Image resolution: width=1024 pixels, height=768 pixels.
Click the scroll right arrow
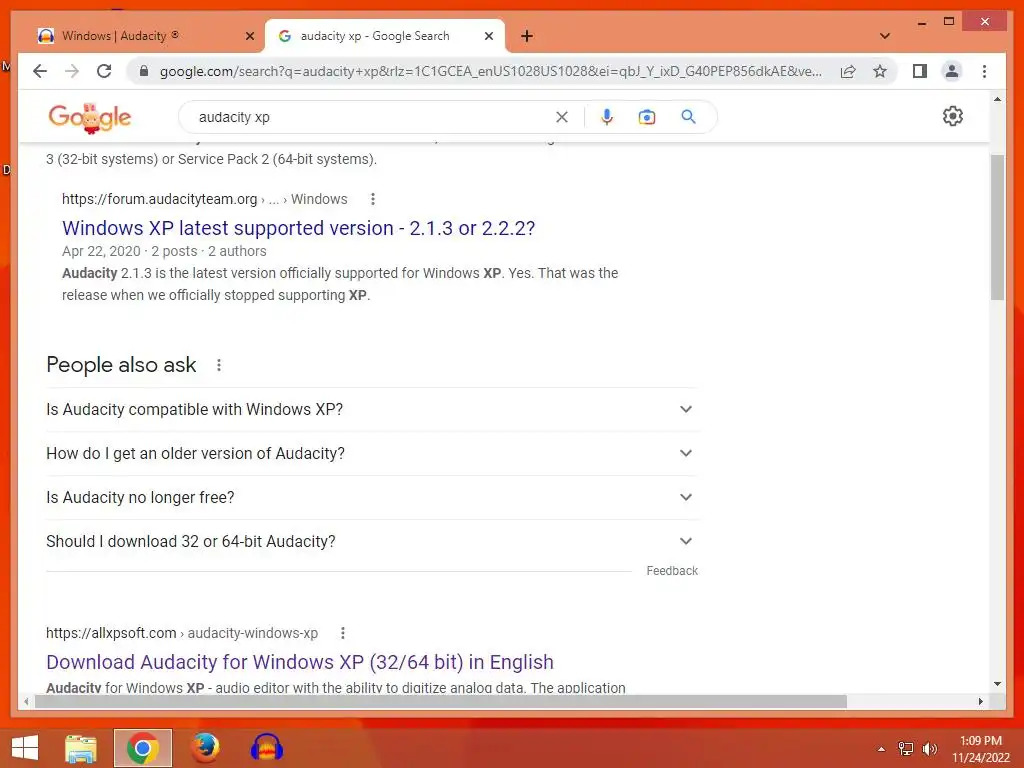tap(980, 702)
